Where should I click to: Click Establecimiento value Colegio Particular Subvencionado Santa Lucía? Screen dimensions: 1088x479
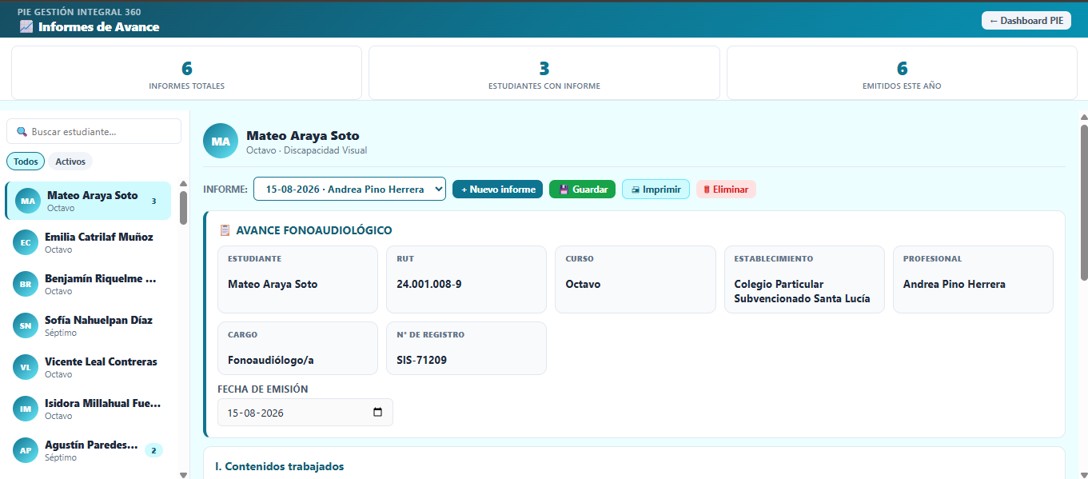point(802,292)
